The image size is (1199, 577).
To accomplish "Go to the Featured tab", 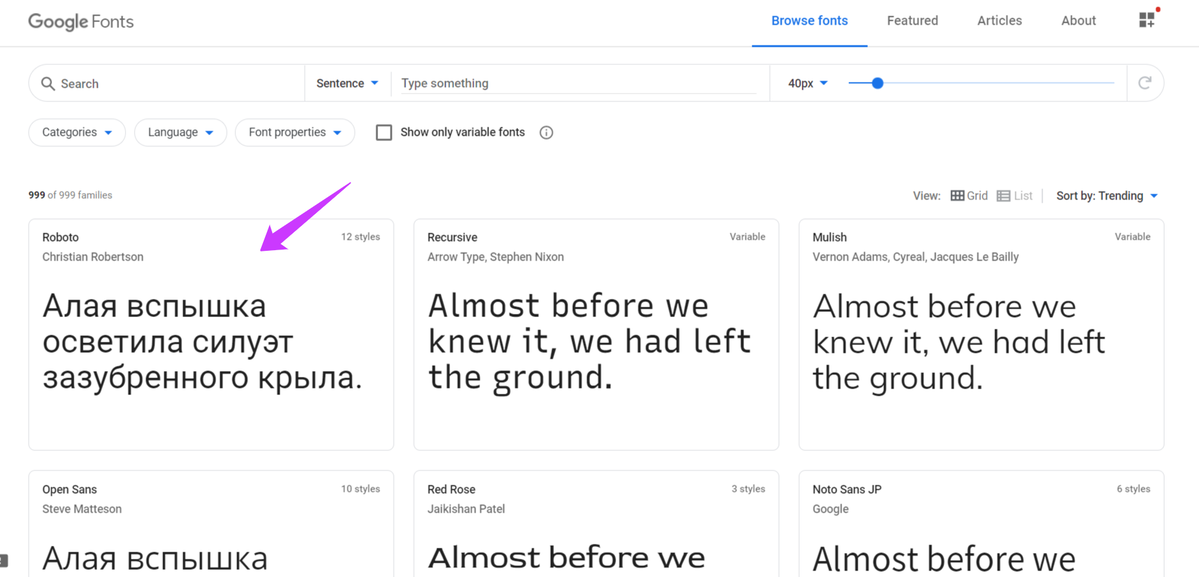I will point(912,21).
